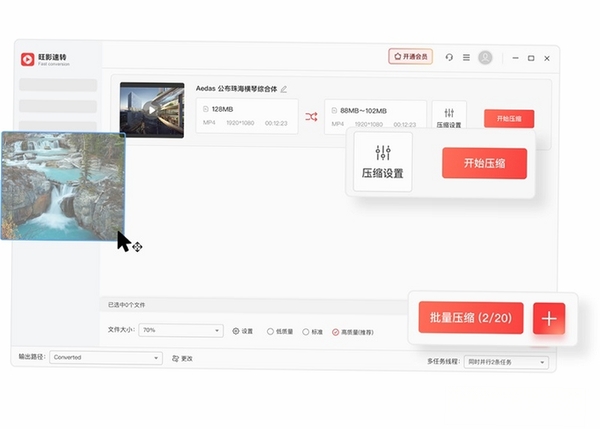Select the 设置 radio option
The image size is (600, 429).
pos(243,331)
